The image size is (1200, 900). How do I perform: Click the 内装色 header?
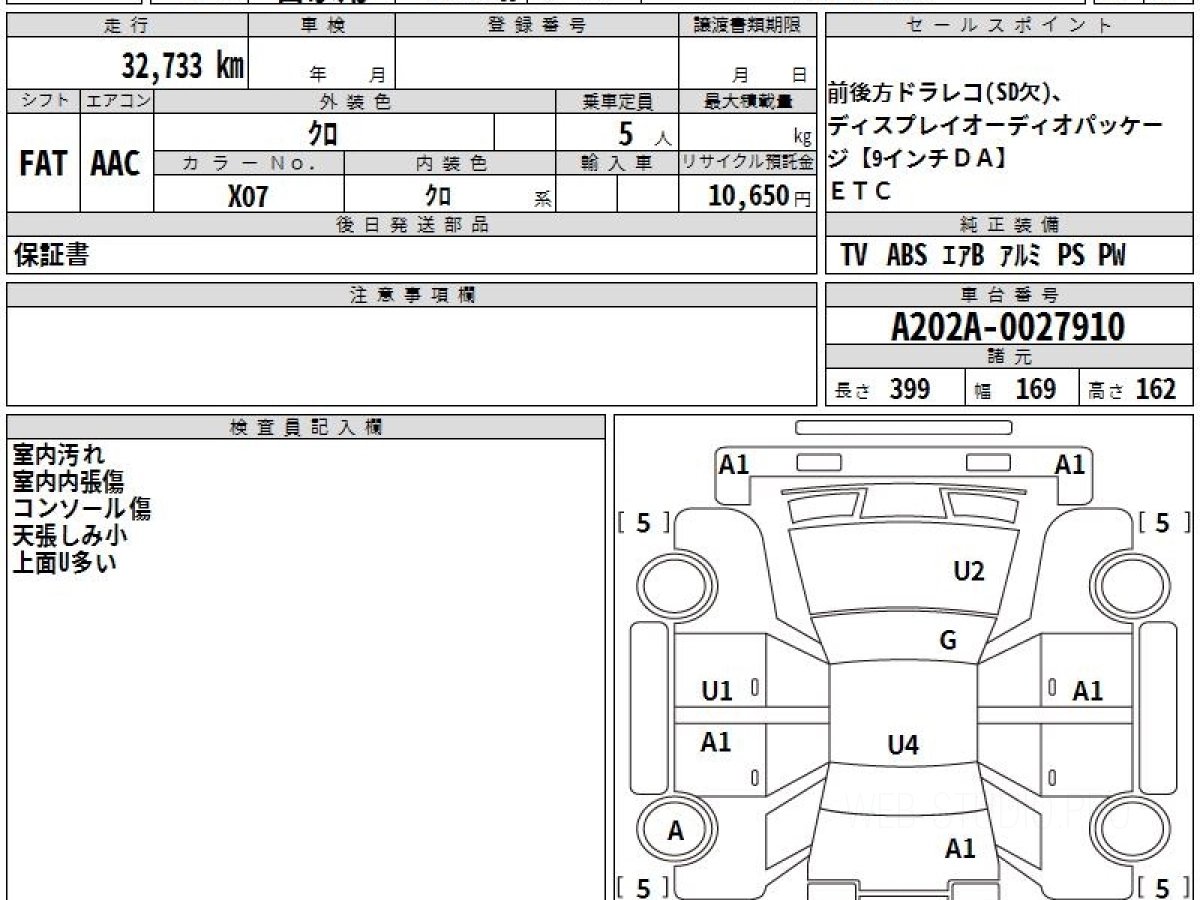(450, 163)
